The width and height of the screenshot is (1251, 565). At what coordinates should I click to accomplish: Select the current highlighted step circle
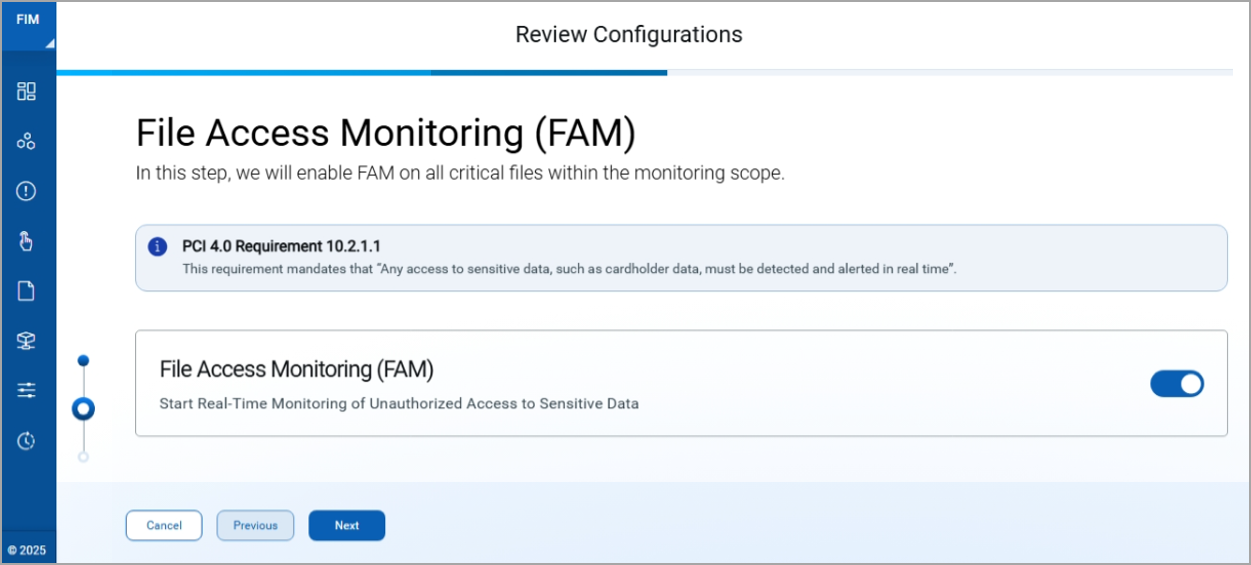(83, 408)
